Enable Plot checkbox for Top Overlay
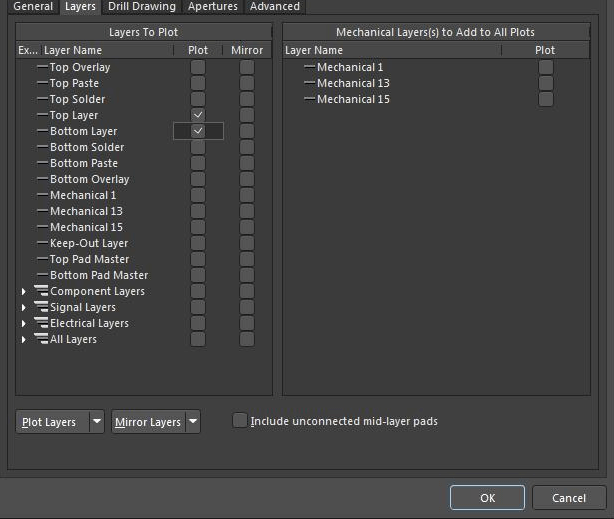This screenshot has width=614, height=519. (x=198, y=67)
